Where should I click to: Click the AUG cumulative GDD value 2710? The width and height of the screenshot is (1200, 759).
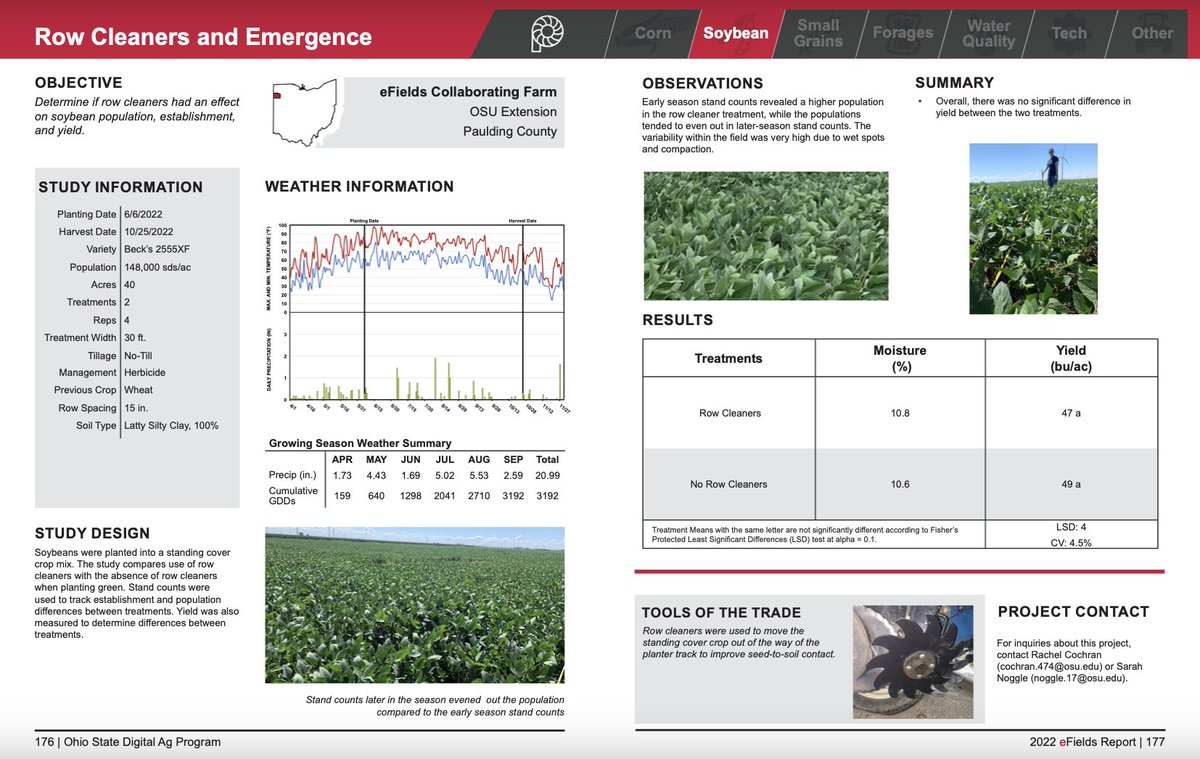(479, 496)
